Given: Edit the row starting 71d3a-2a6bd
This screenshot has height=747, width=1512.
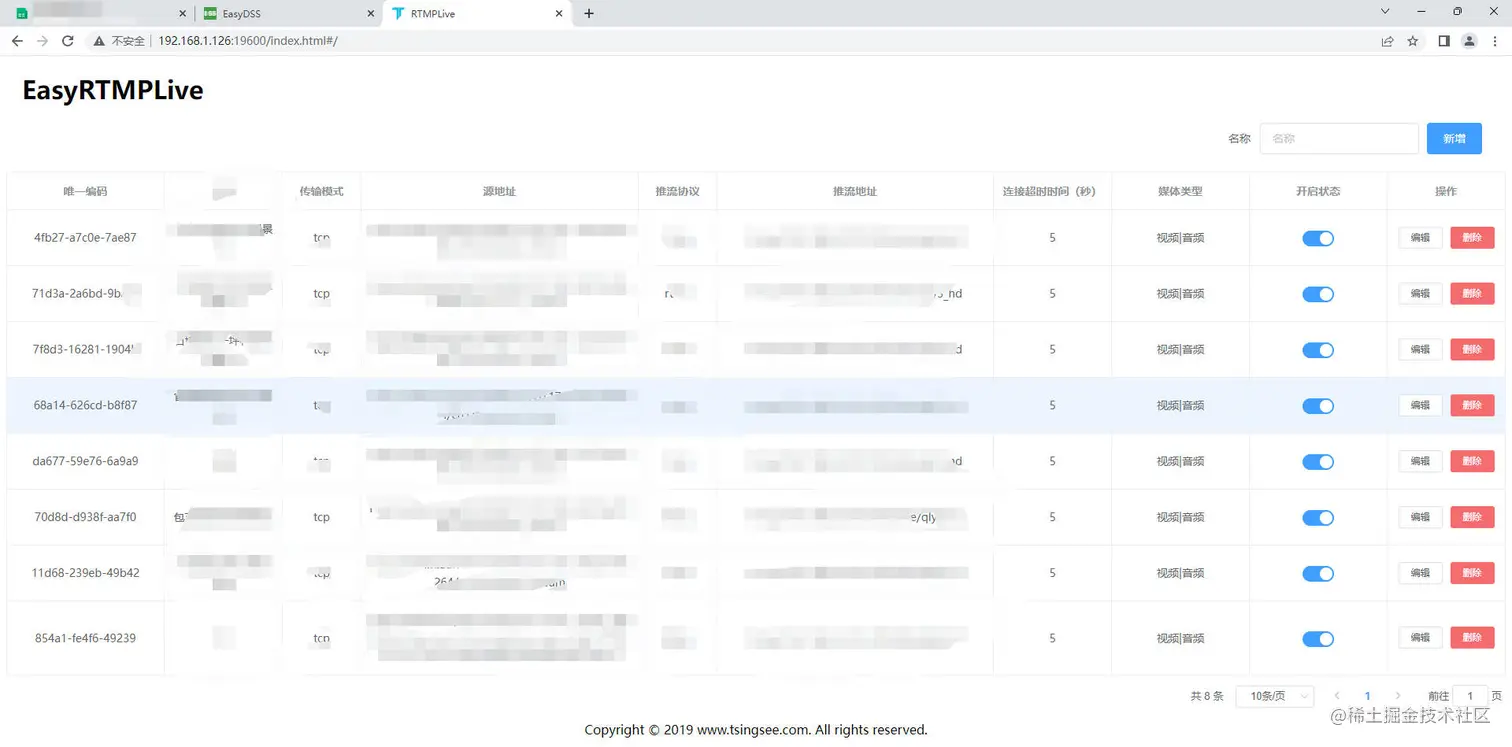Looking at the screenshot, I should pyautogui.click(x=1420, y=294).
